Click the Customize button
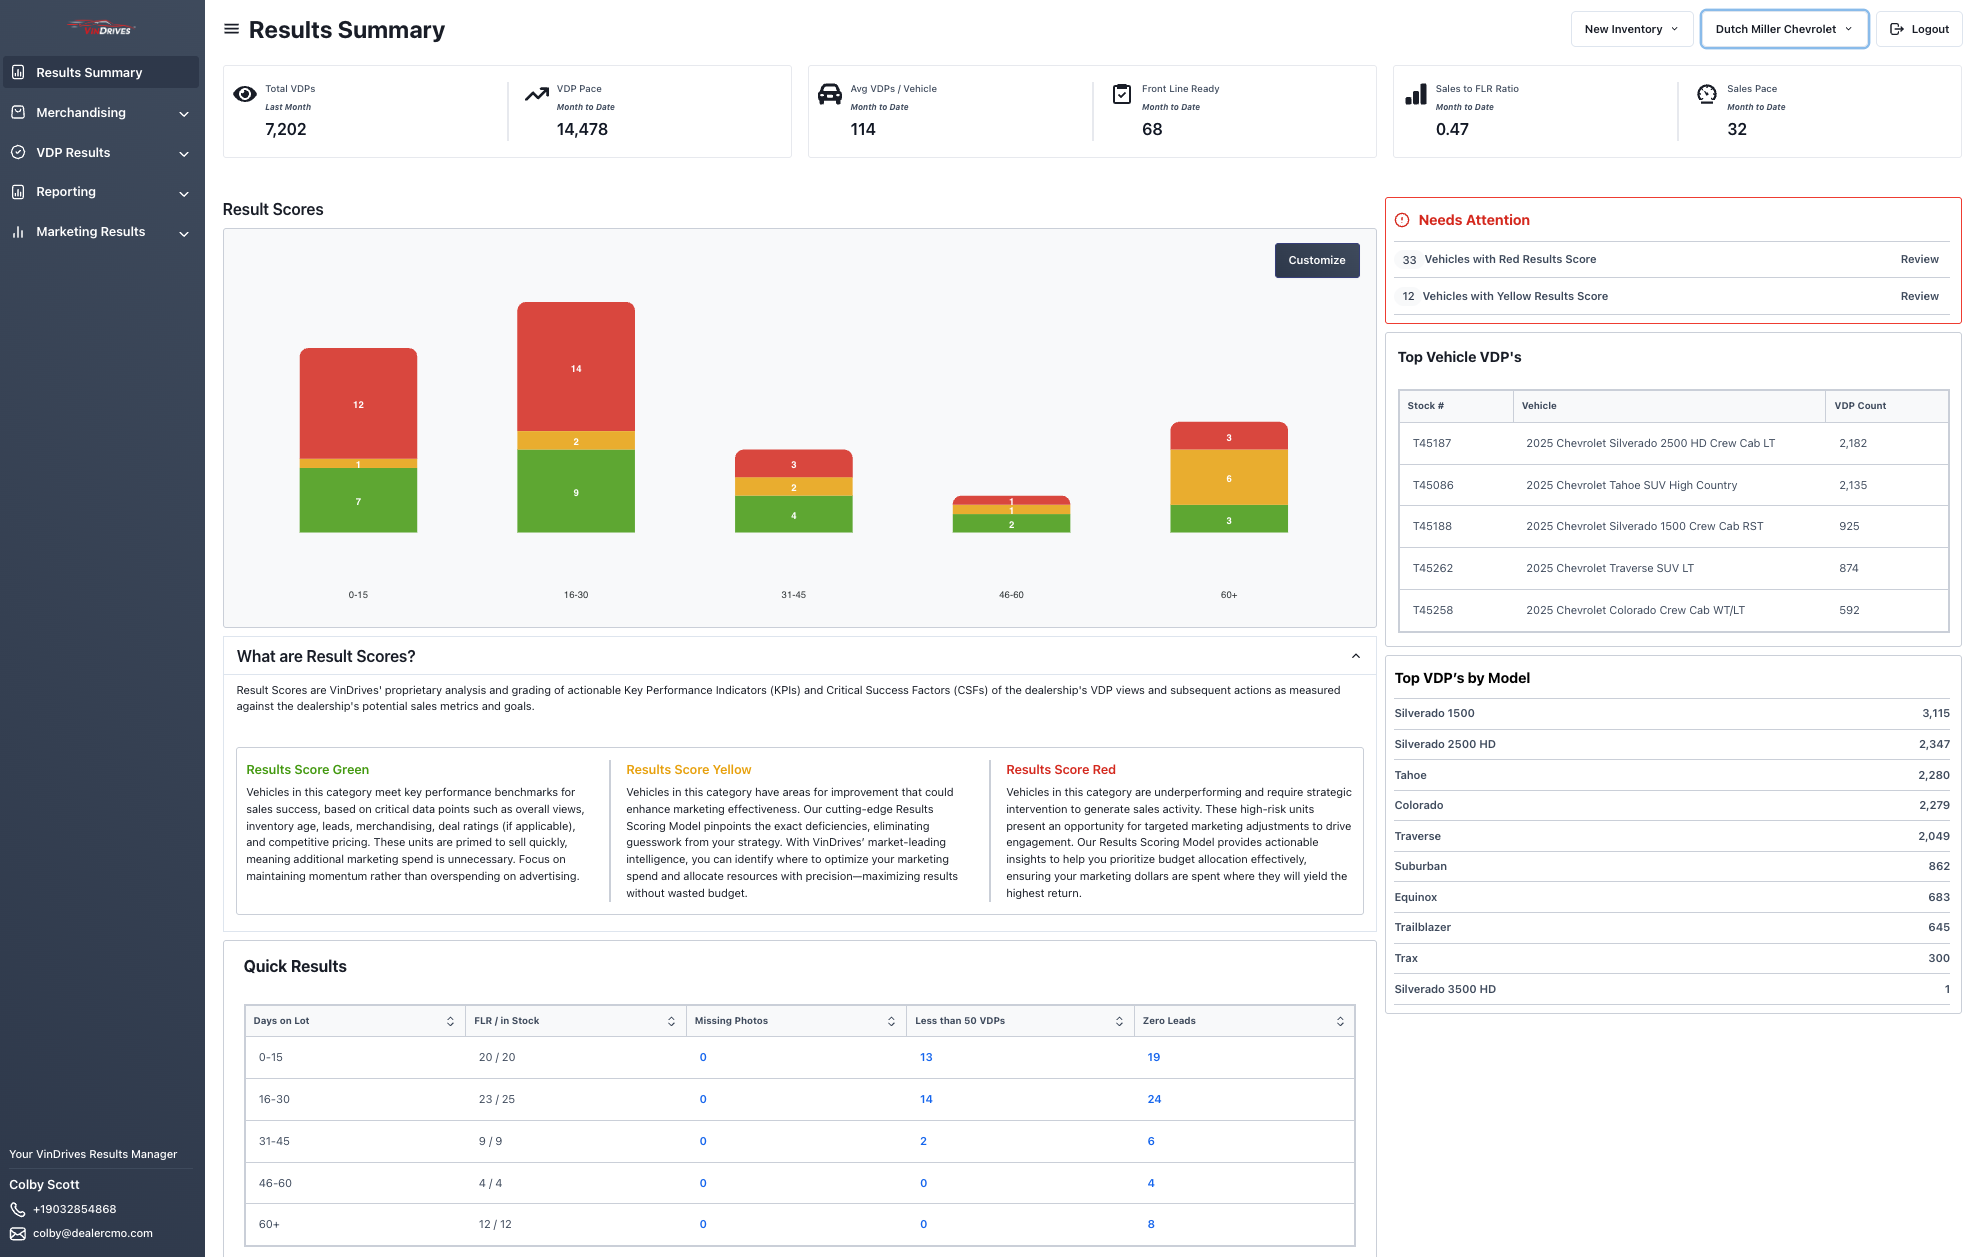Image resolution: width=1976 pixels, height=1257 pixels. pyautogui.click(x=1316, y=260)
